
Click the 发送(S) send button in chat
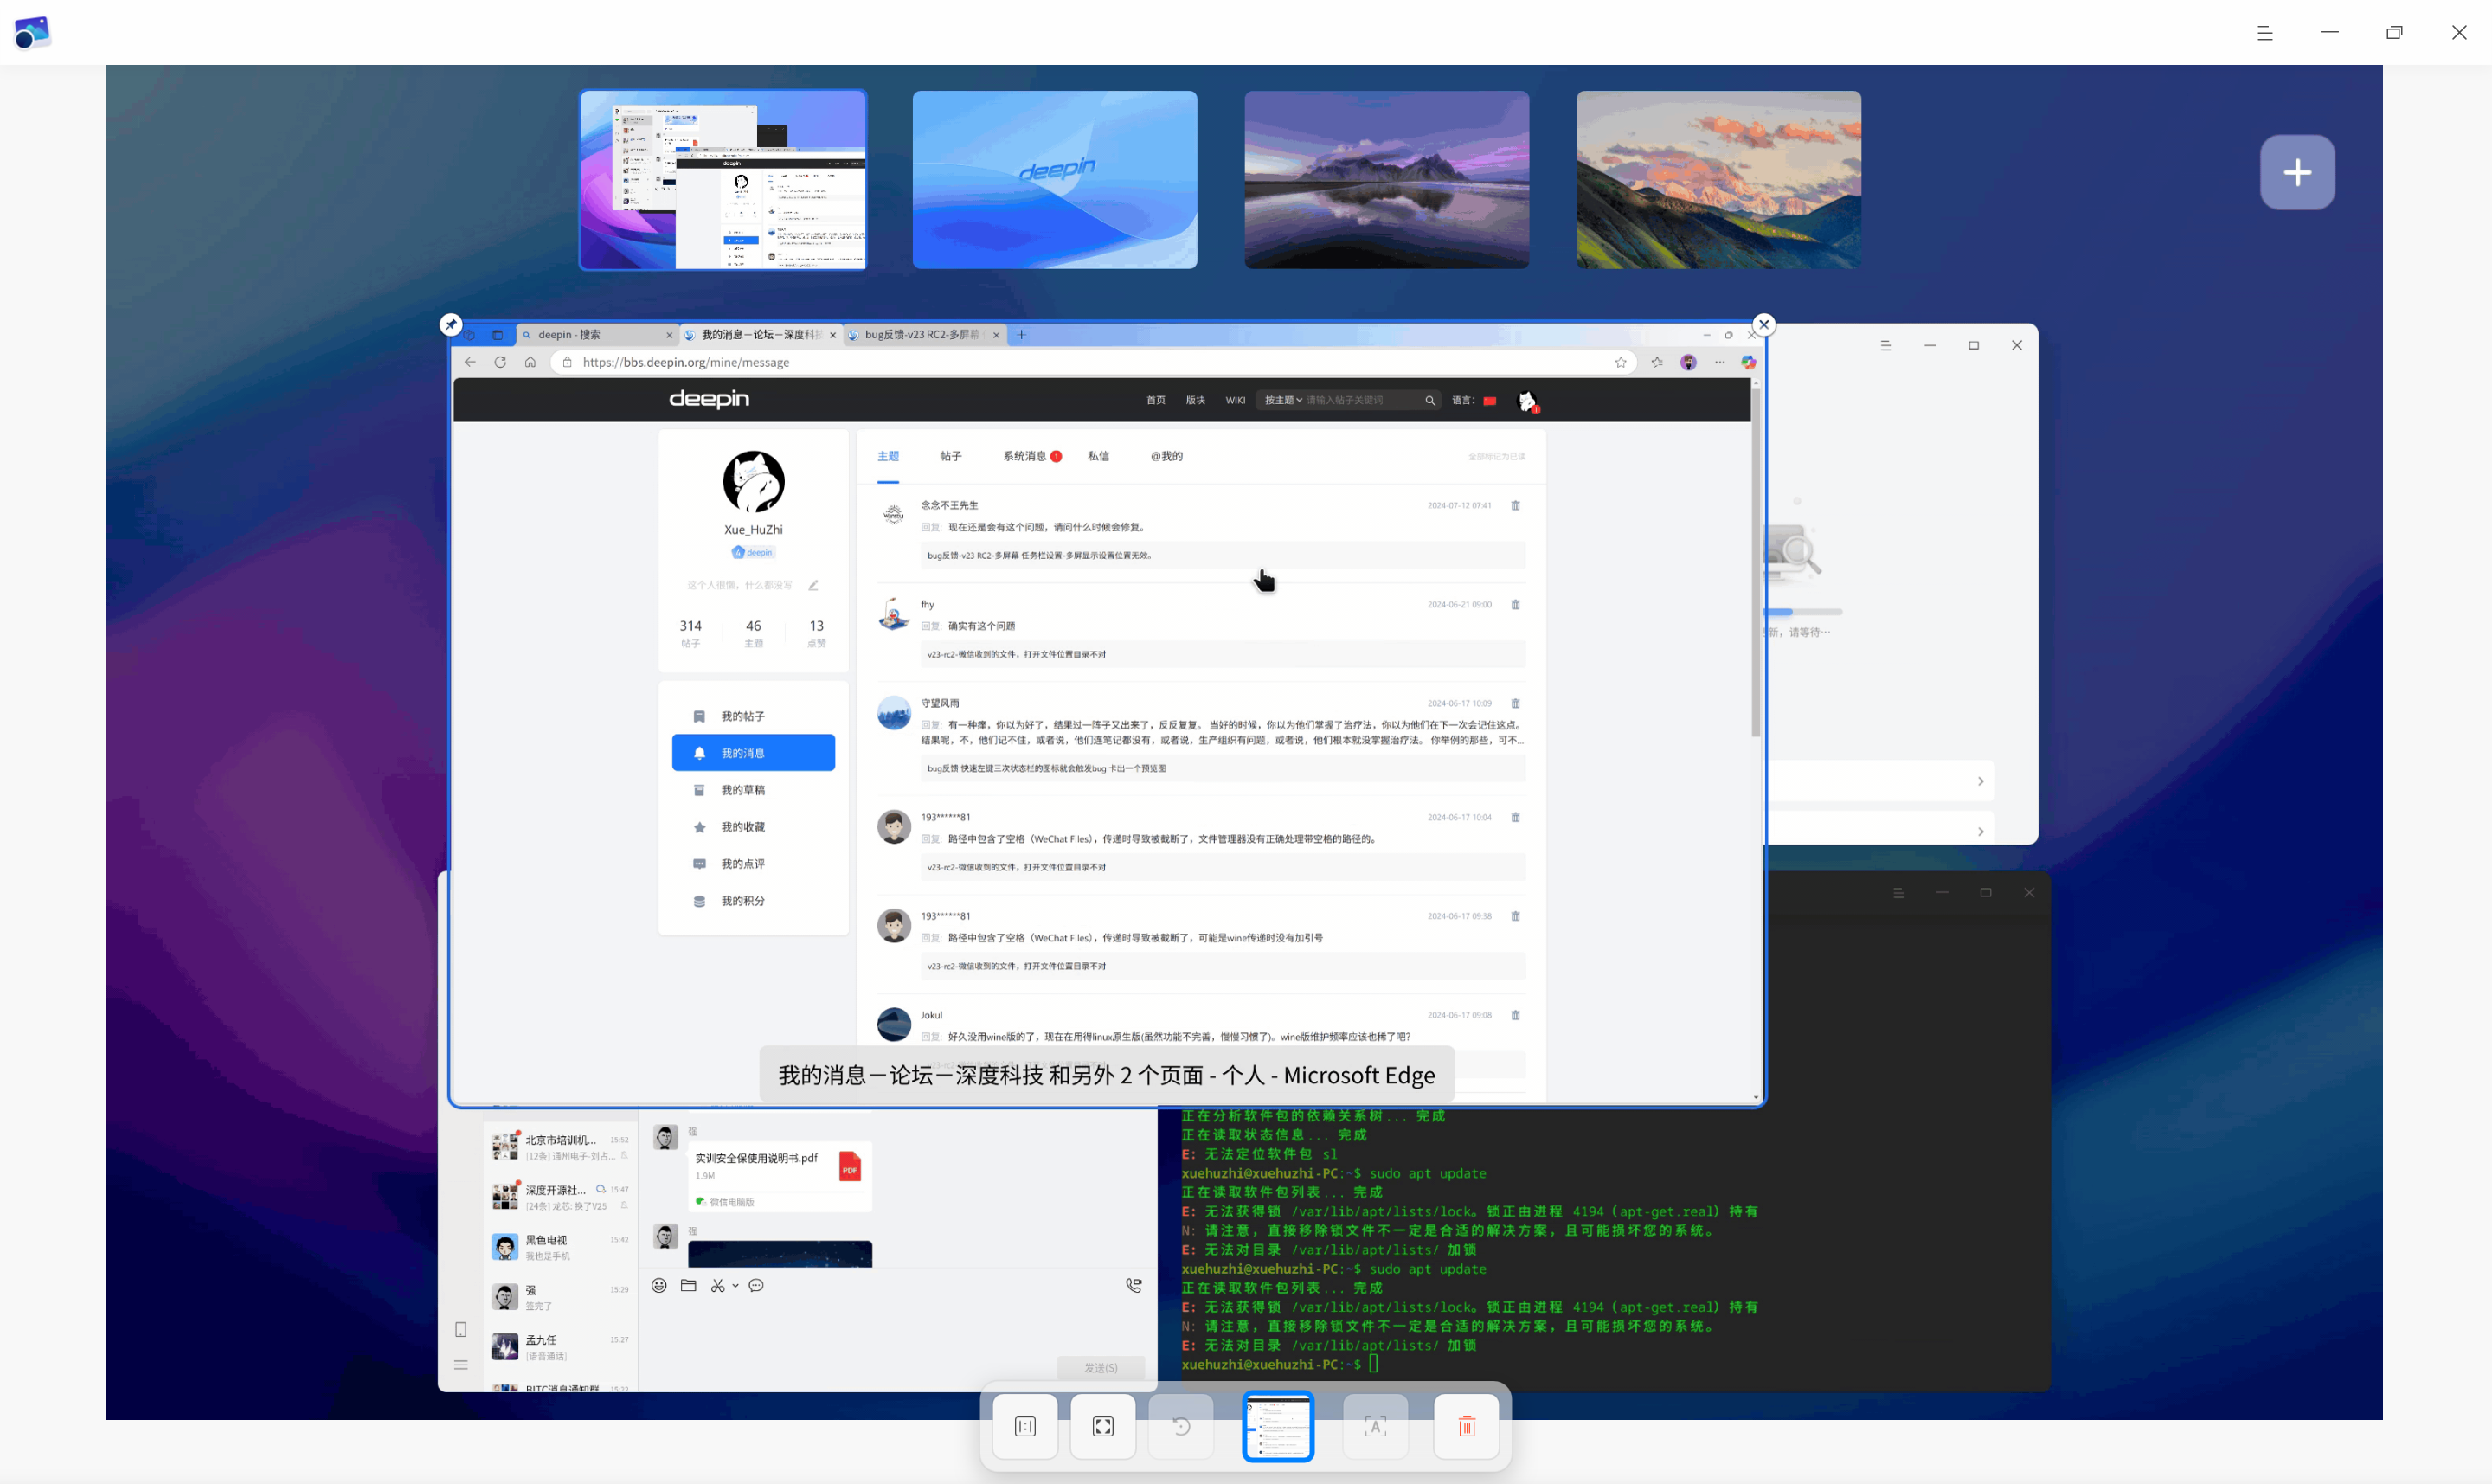click(x=1101, y=1367)
